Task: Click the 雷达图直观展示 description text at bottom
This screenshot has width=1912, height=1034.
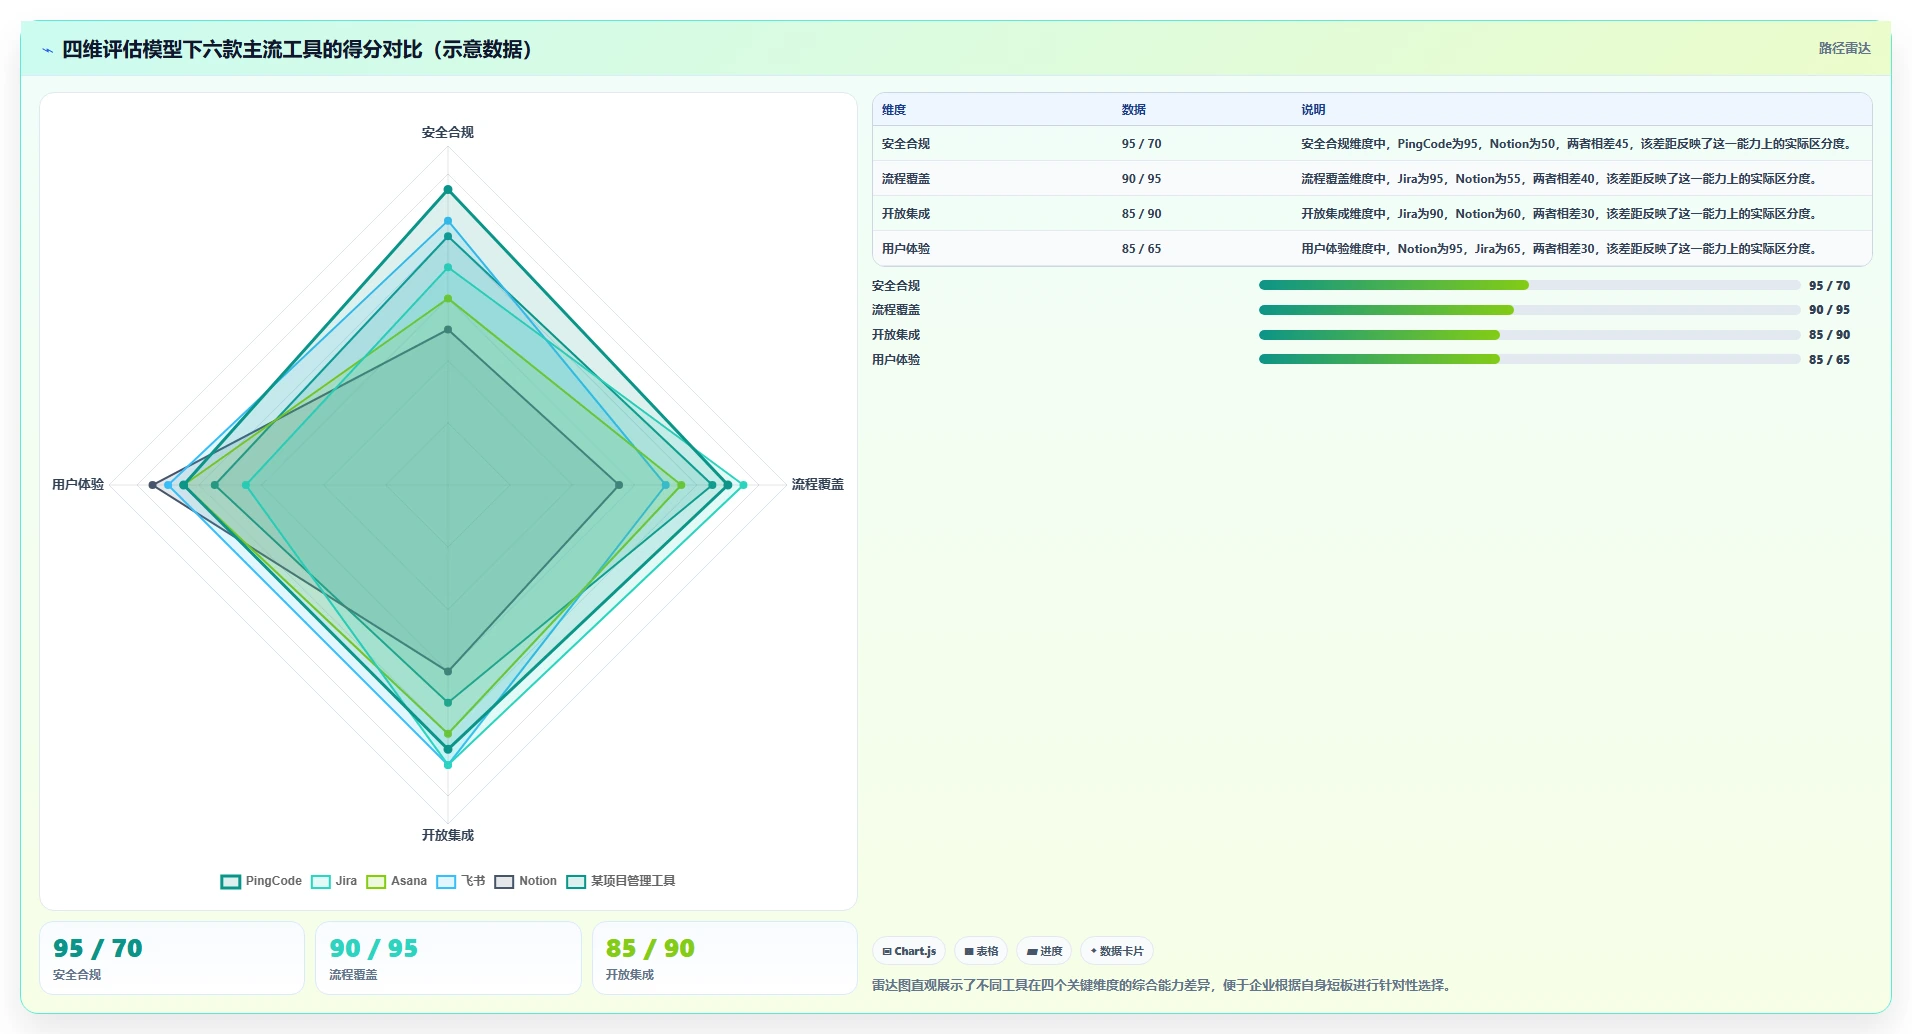Action: (1163, 986)
